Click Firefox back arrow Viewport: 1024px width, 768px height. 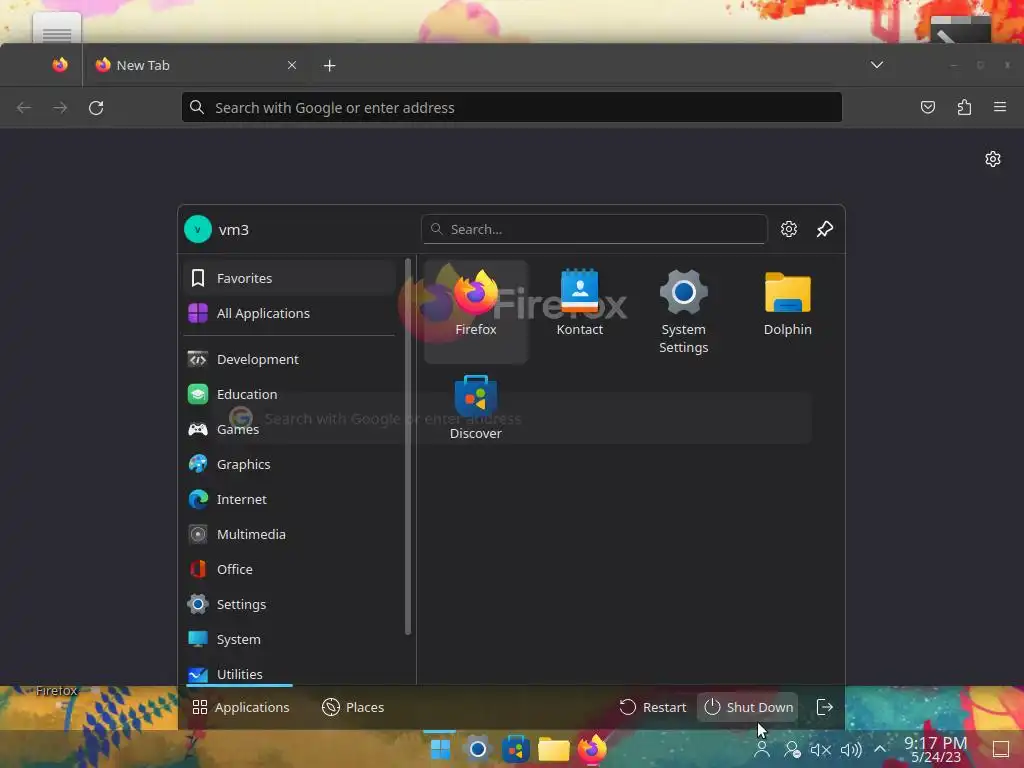(x=24, y=108)
